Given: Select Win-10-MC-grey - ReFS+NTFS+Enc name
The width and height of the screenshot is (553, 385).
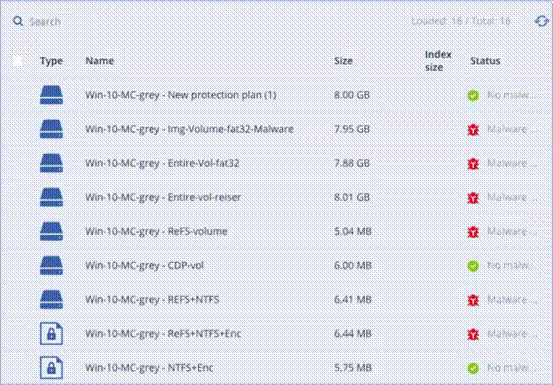Looking at the screenshot, I should tap(163, 334).
